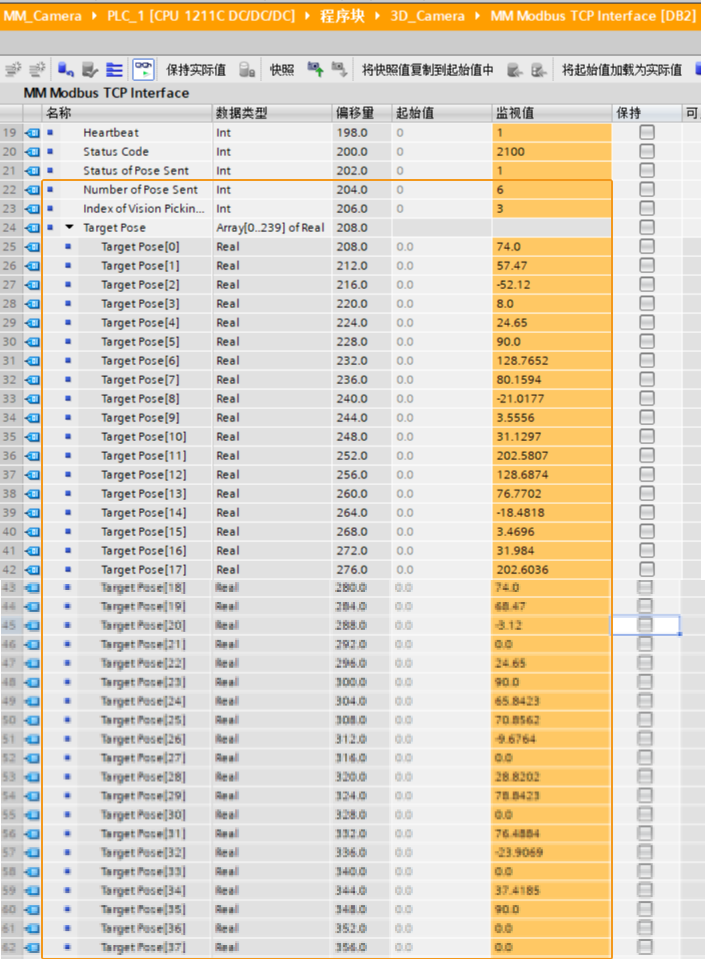Tick the retain checkbox for Number of Pose Sent
The height and width of the screenshot is (959, 705).
point(647,189)
